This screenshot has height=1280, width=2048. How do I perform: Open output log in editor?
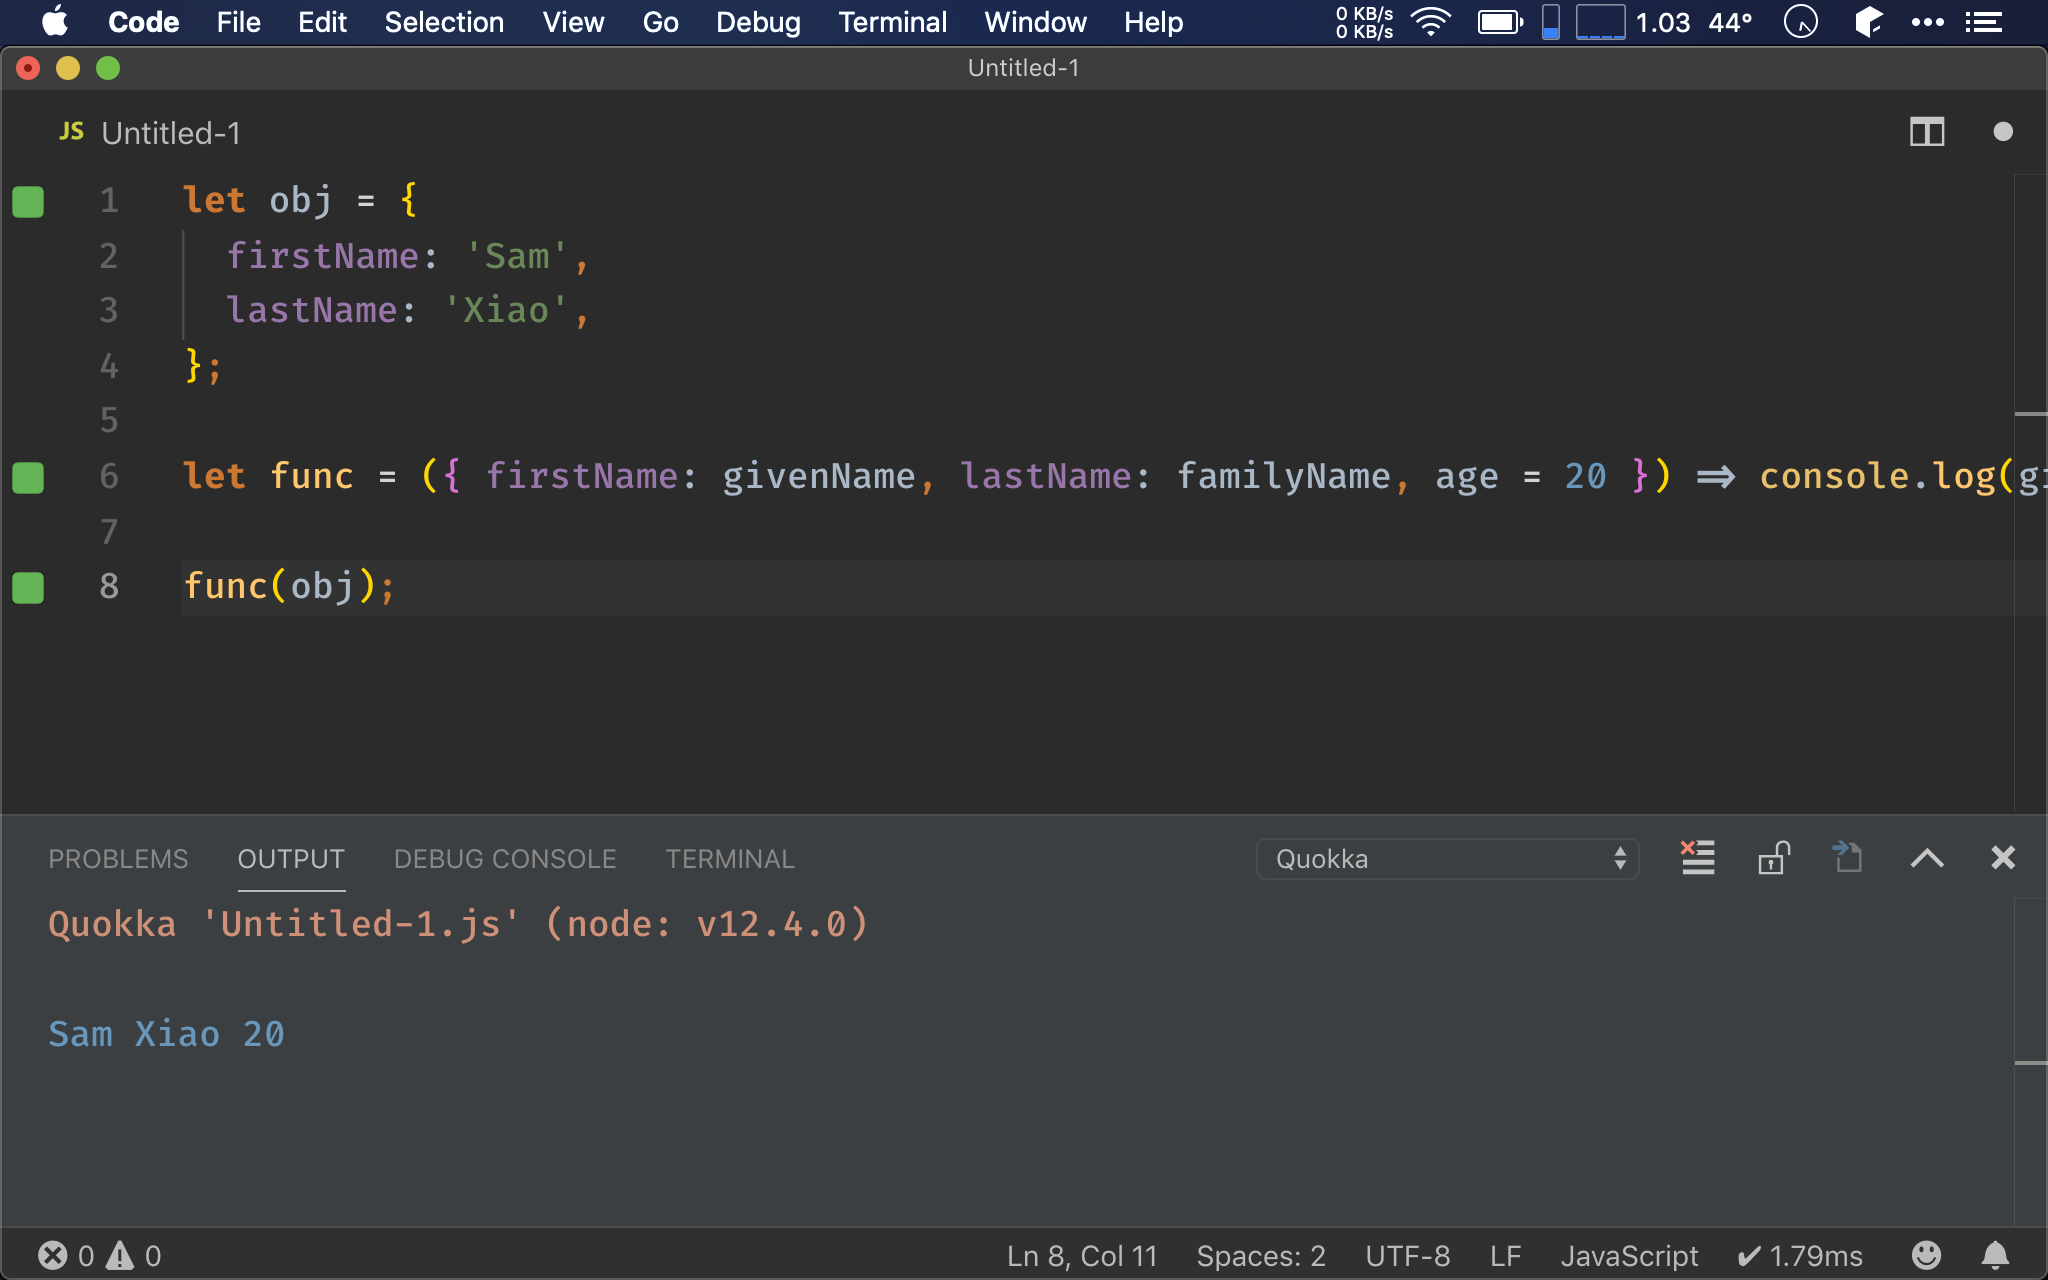(x=1847, y=858)
